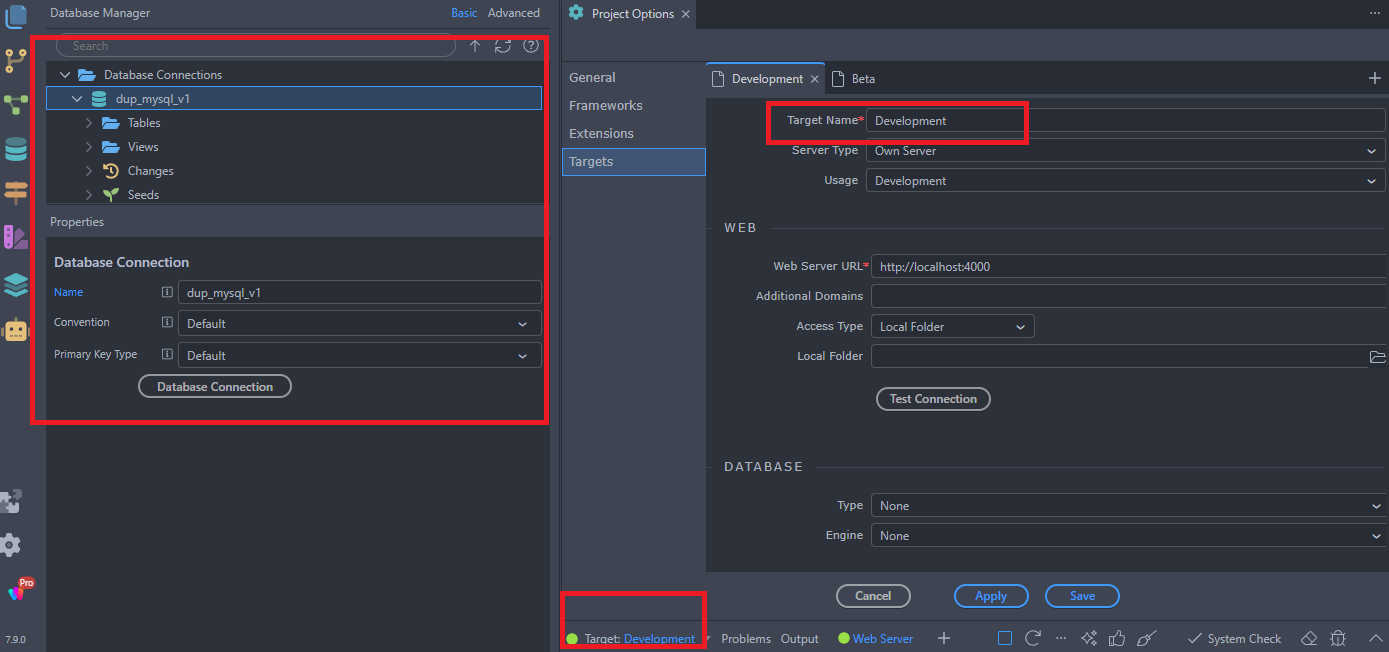Switch to the Beta target tab

click(x=854, y=78)
